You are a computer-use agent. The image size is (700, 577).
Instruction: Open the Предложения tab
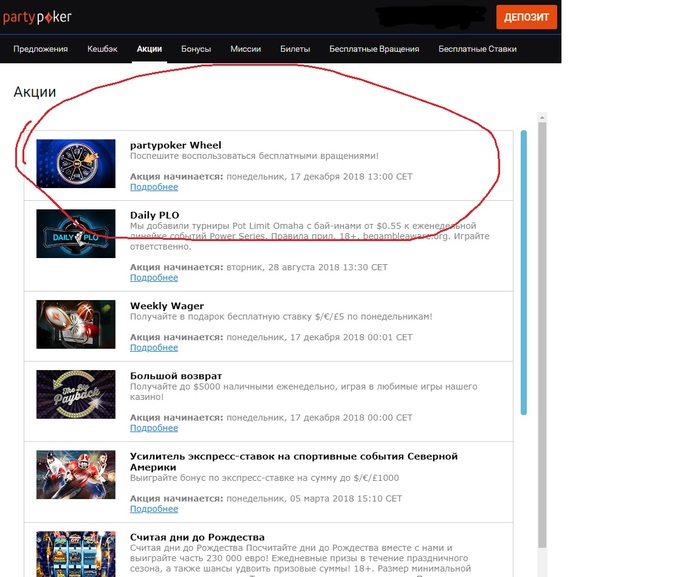[41, 49]
